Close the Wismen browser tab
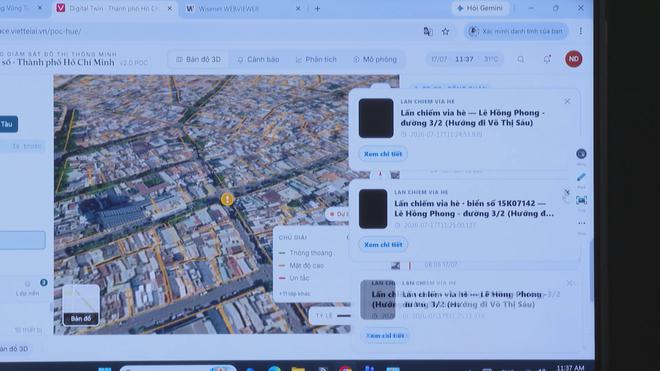This screenshot has height=371, width=660. 298,8
